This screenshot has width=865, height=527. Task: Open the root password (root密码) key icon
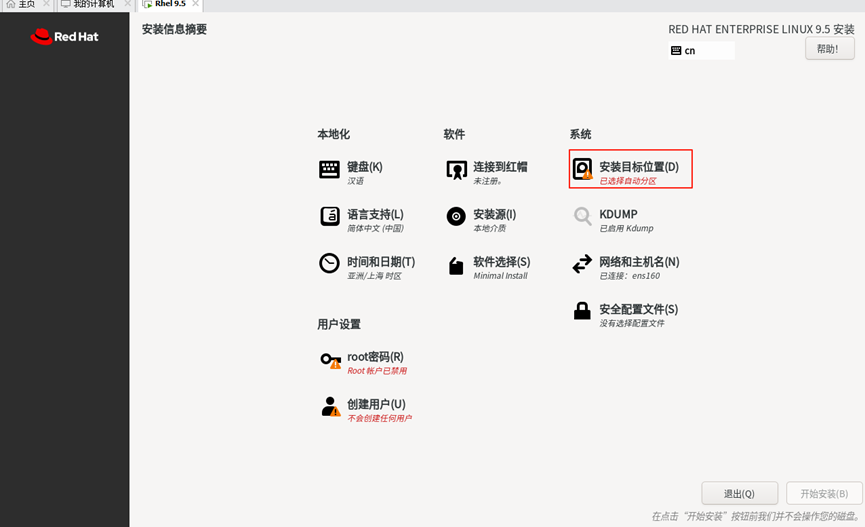point(331,360)
